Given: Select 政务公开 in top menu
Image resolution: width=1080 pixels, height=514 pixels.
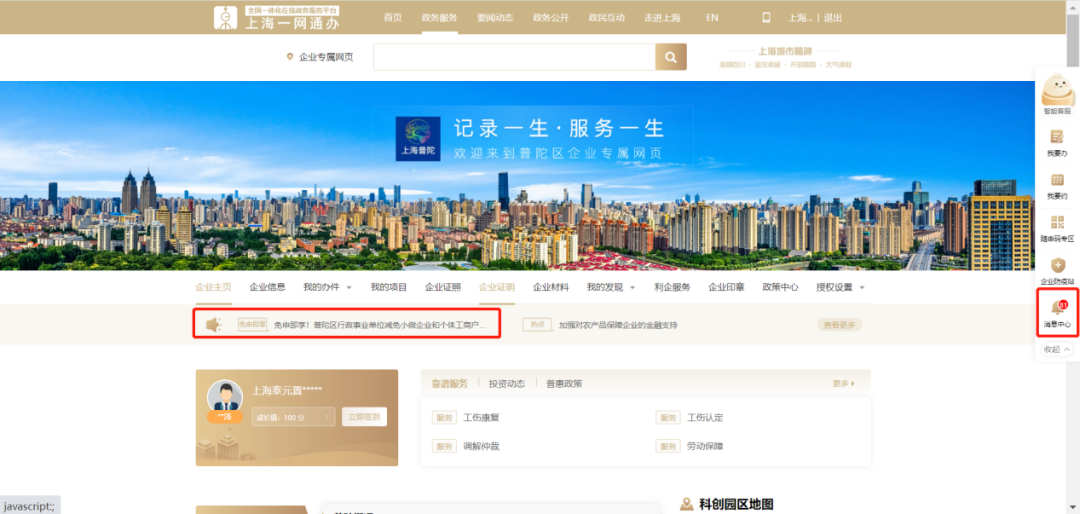Looking at the screenshot, I should 551,18.
